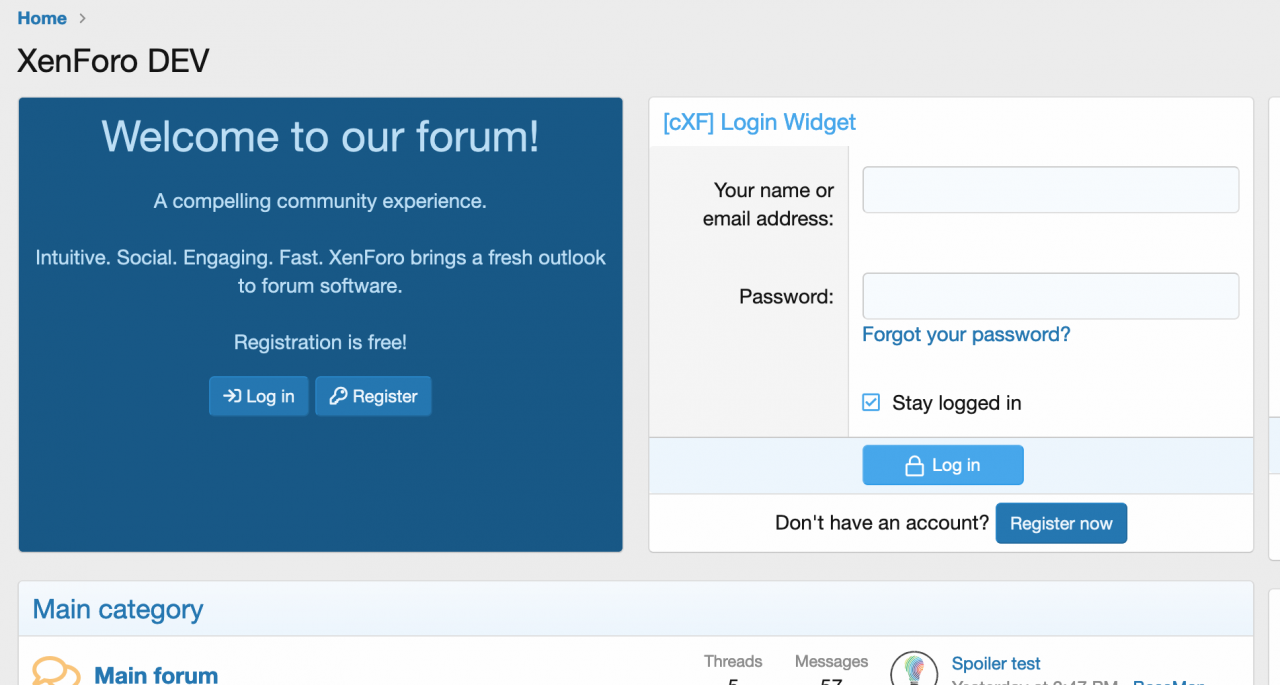This screenshot has width=1280, height=685.
Task: Click the Welcome to our forum heading
Action: (320, 136)
